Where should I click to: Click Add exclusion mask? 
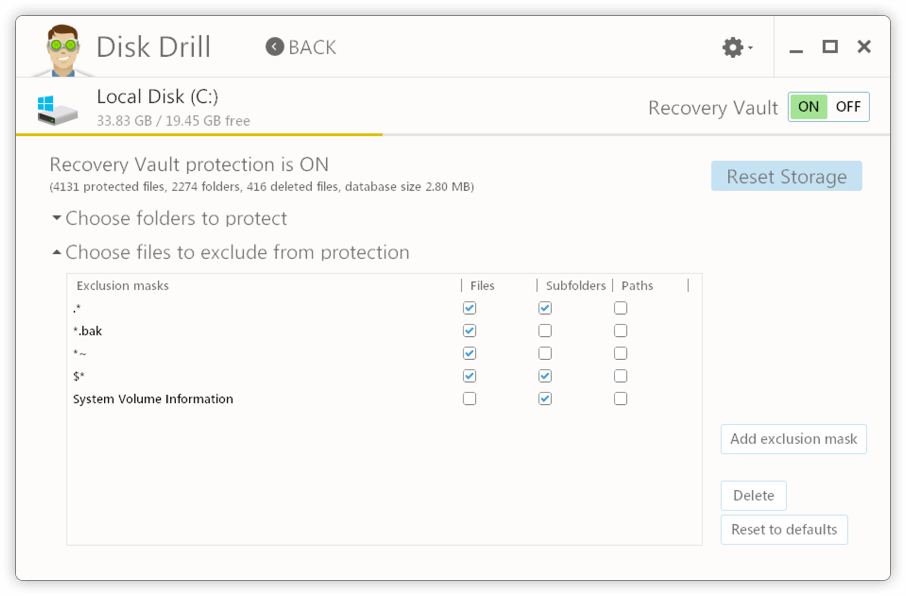pyautogui.click(x=793, y=439)
